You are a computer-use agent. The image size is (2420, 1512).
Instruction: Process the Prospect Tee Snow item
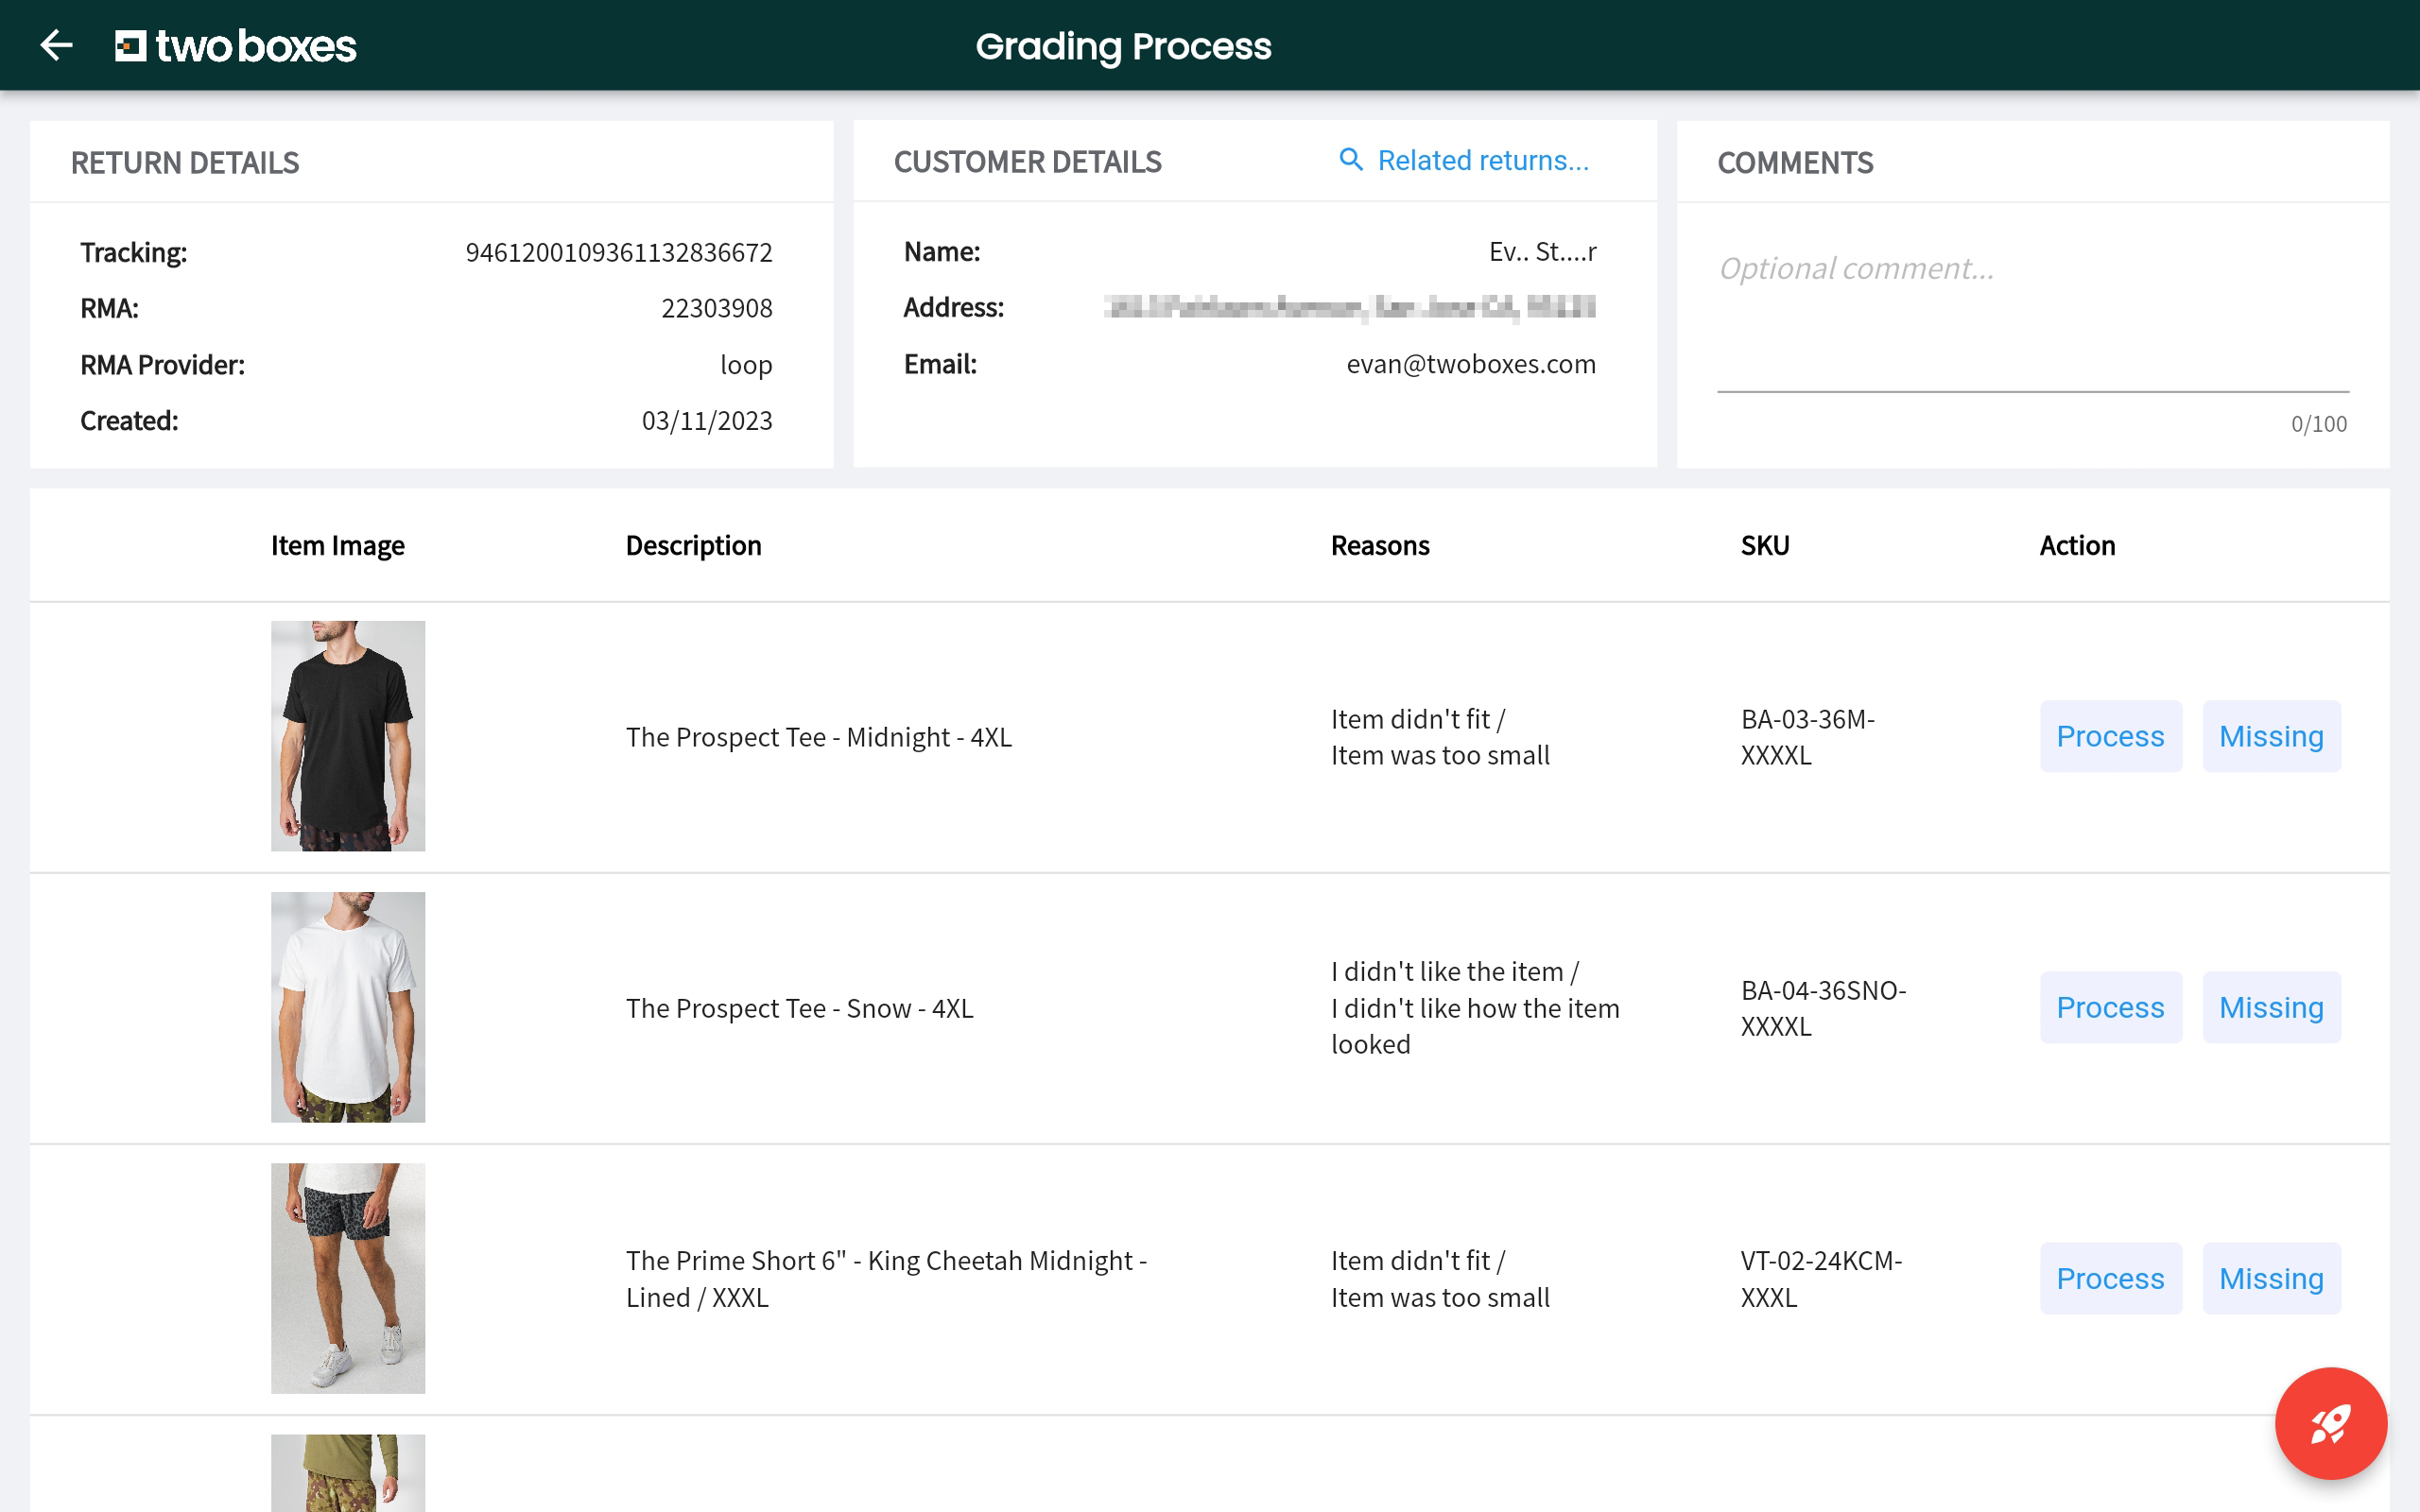pyautogui.click(x=2110, y=1007)
